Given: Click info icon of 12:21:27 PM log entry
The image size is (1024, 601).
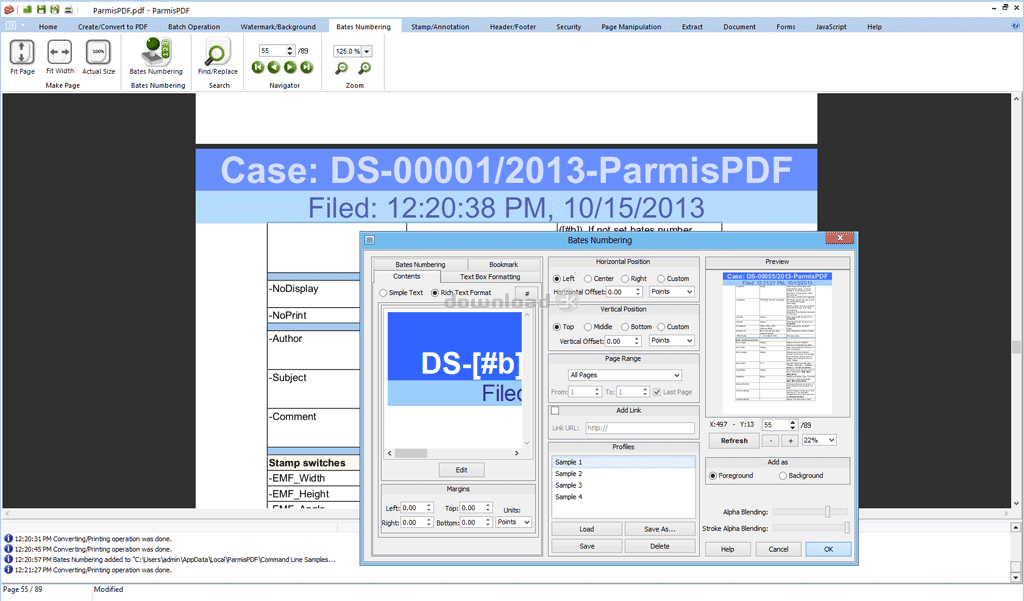Looking at the screenshot, I should point(8,570).
